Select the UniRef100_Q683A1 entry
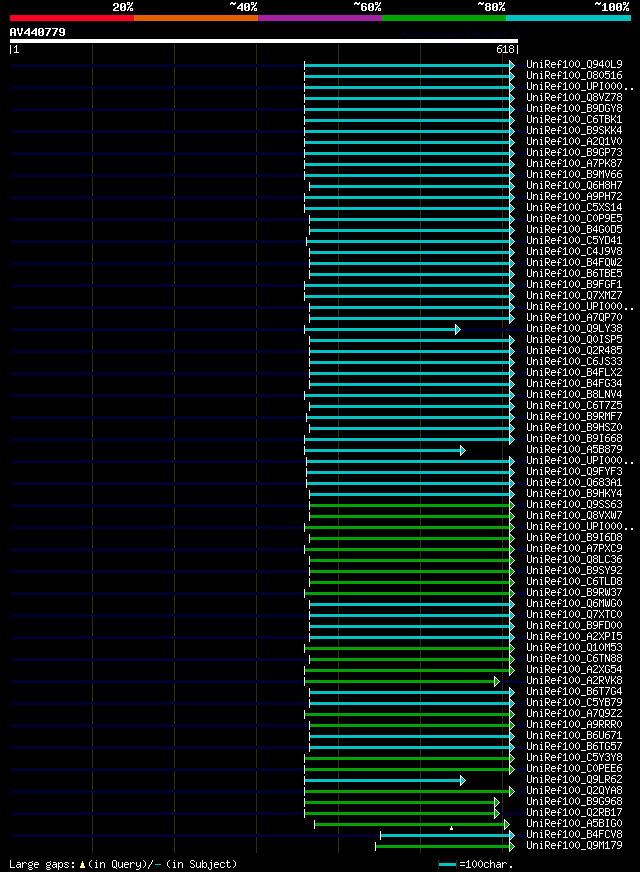 pyautogui.click(x=574, y=483)
